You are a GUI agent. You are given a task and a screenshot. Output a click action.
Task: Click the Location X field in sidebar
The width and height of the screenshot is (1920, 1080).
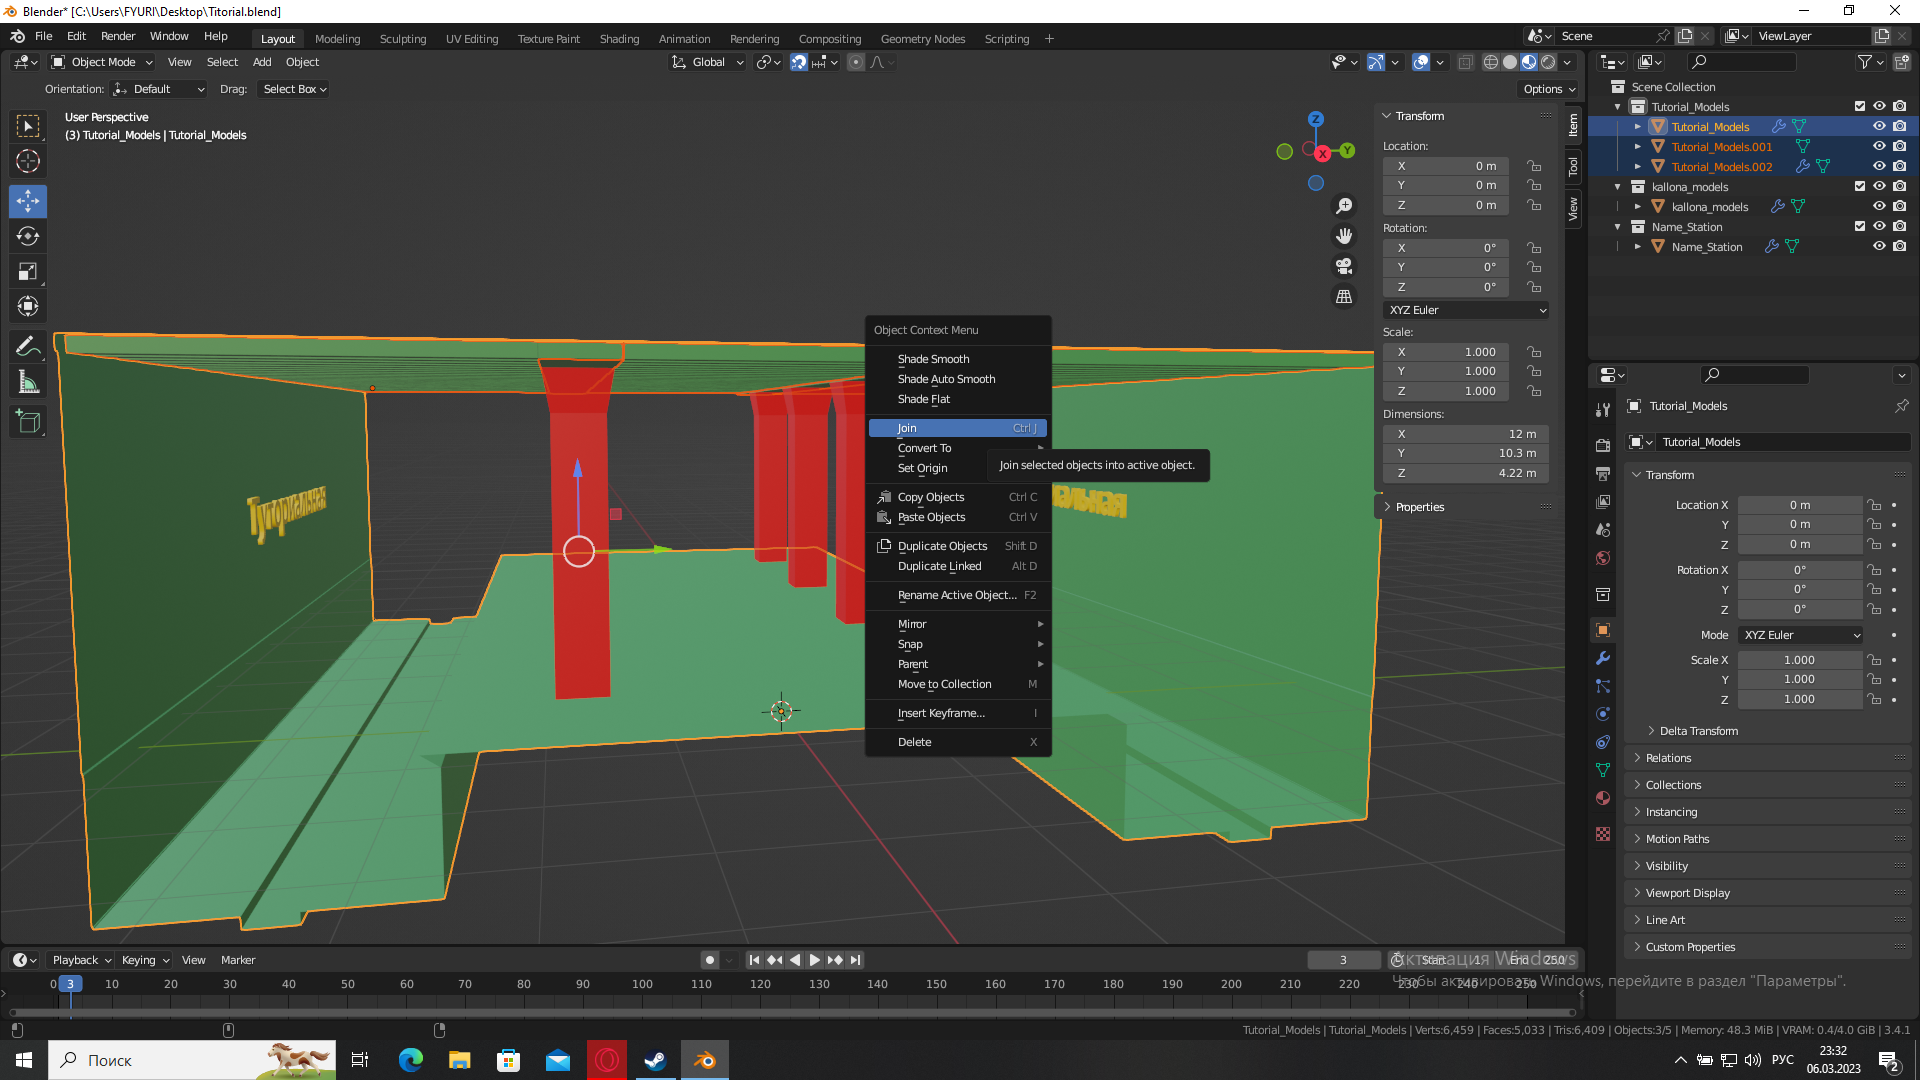point(1445,166)
